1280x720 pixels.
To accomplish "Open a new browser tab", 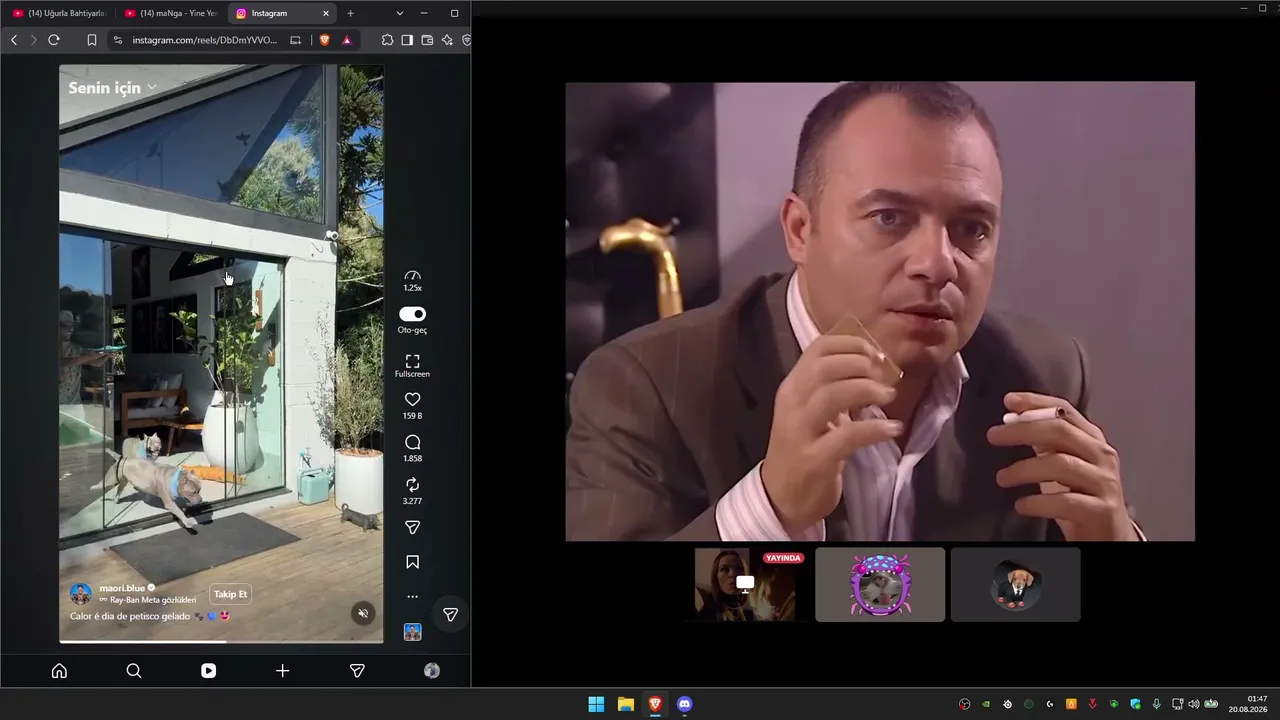I will [x=350, y=13].
